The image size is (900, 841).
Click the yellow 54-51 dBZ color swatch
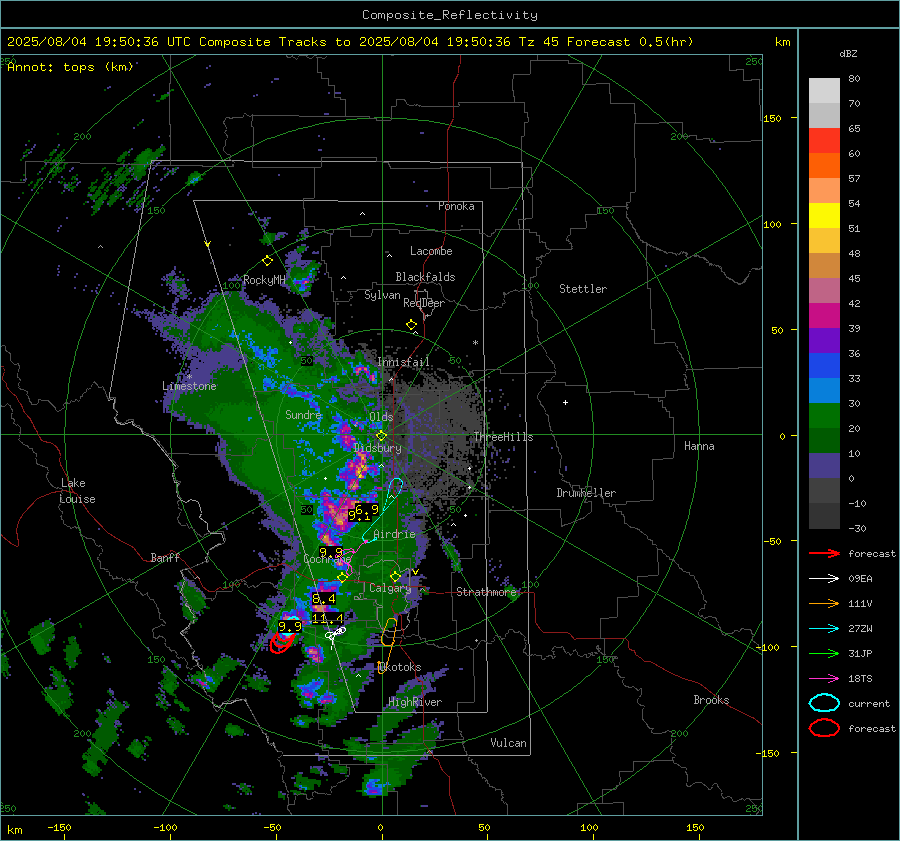point(824,215)
